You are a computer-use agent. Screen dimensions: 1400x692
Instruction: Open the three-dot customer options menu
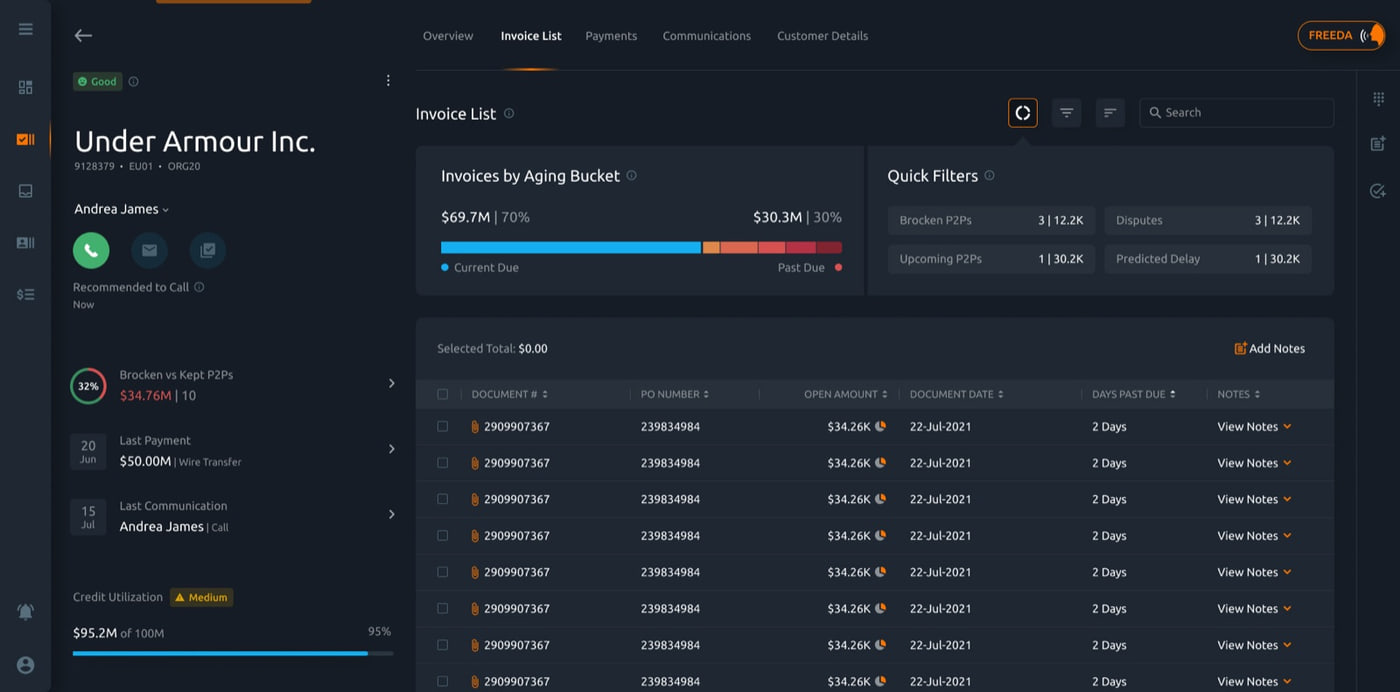(x=389, y=81)
